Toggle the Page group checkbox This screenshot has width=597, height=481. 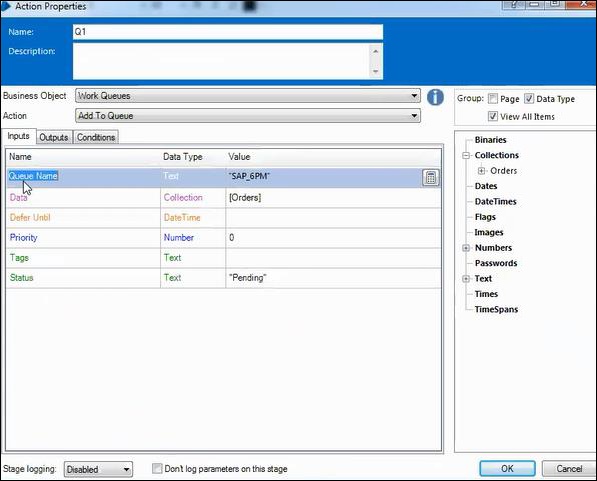[493, 99]
